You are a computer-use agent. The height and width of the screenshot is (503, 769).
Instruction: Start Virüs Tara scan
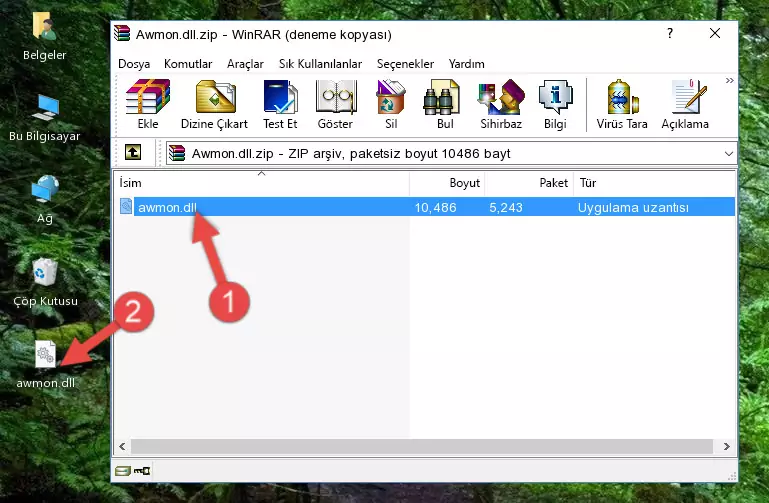tap(622, 104)
